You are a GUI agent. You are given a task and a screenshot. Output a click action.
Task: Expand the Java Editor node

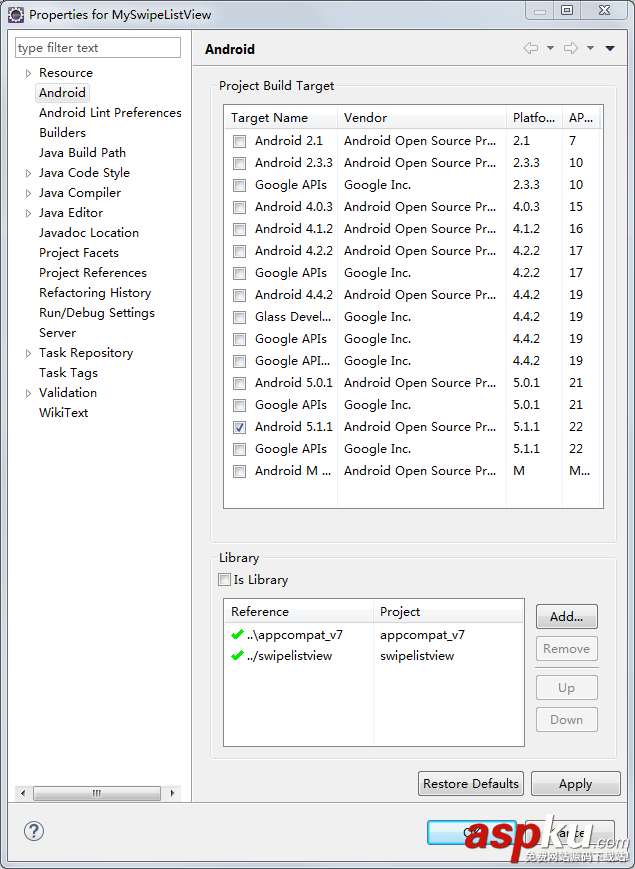coord(28,213)
